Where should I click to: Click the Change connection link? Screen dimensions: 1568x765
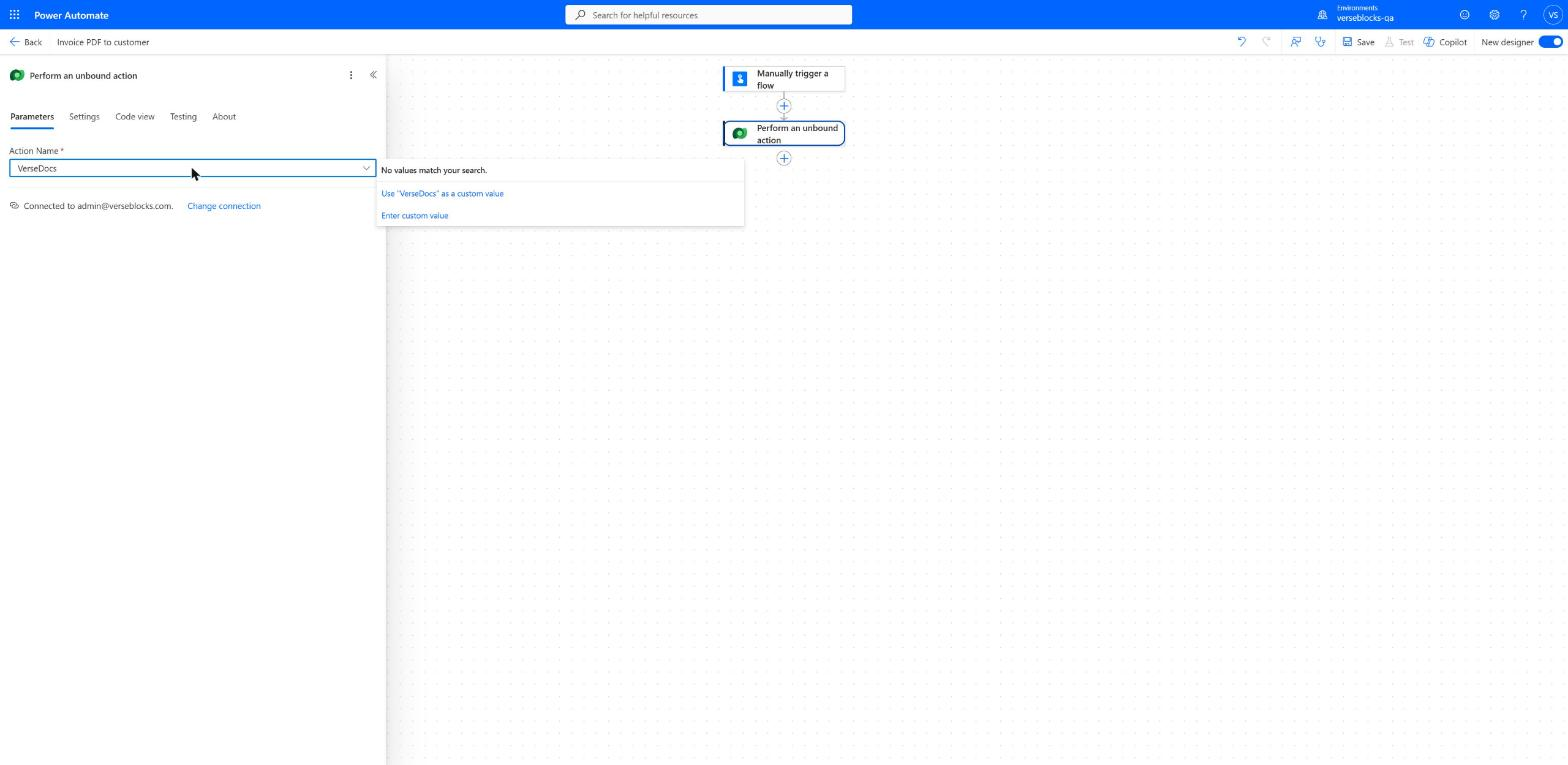click(224, 206)
